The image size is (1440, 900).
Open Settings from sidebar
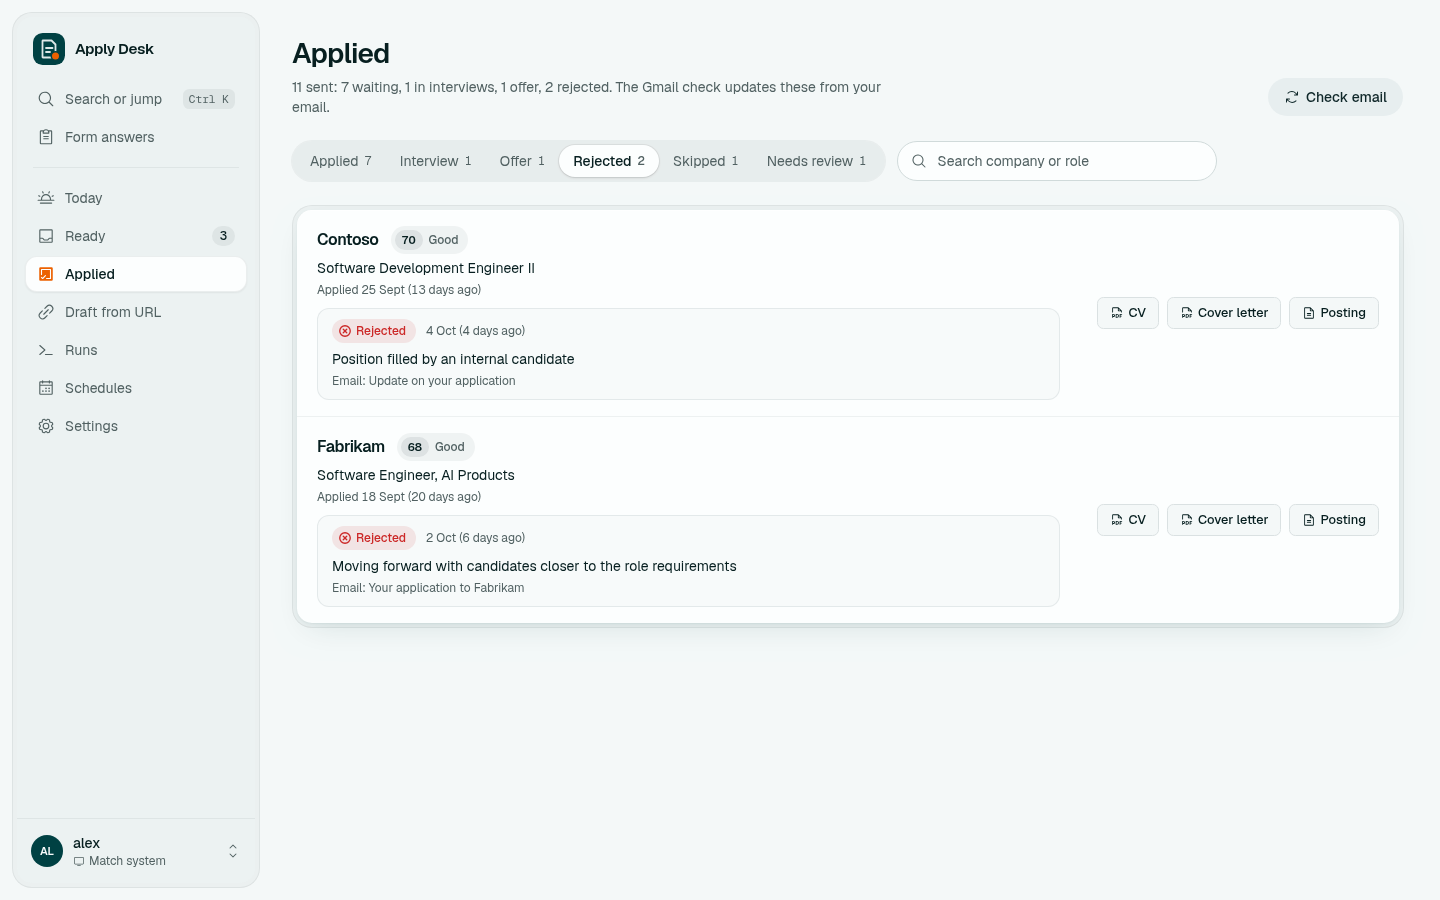136,426
